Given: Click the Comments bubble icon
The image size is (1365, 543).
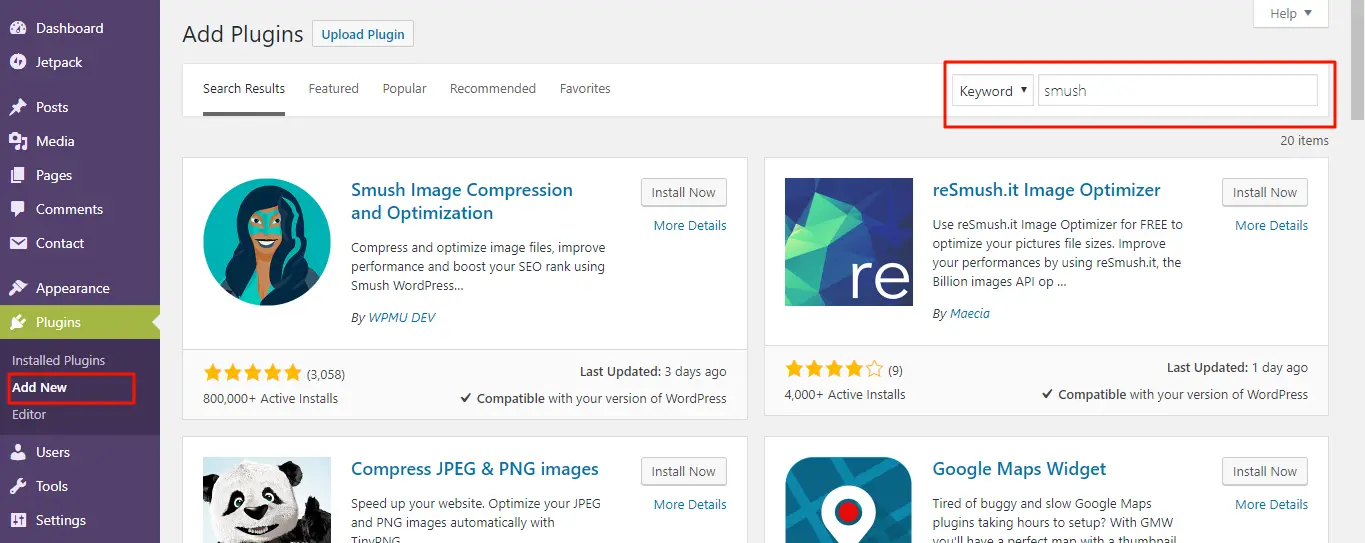Looking at the screenshot, I should point(18,209).
